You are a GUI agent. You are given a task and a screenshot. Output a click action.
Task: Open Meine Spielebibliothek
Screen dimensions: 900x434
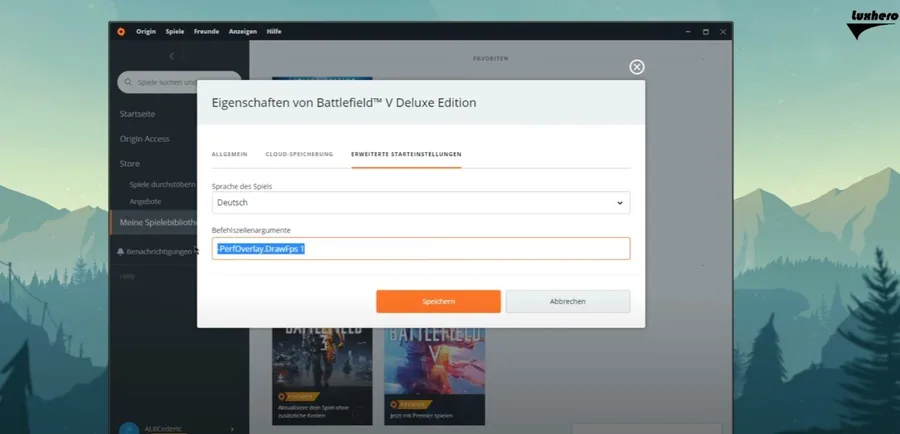[153, 222]
